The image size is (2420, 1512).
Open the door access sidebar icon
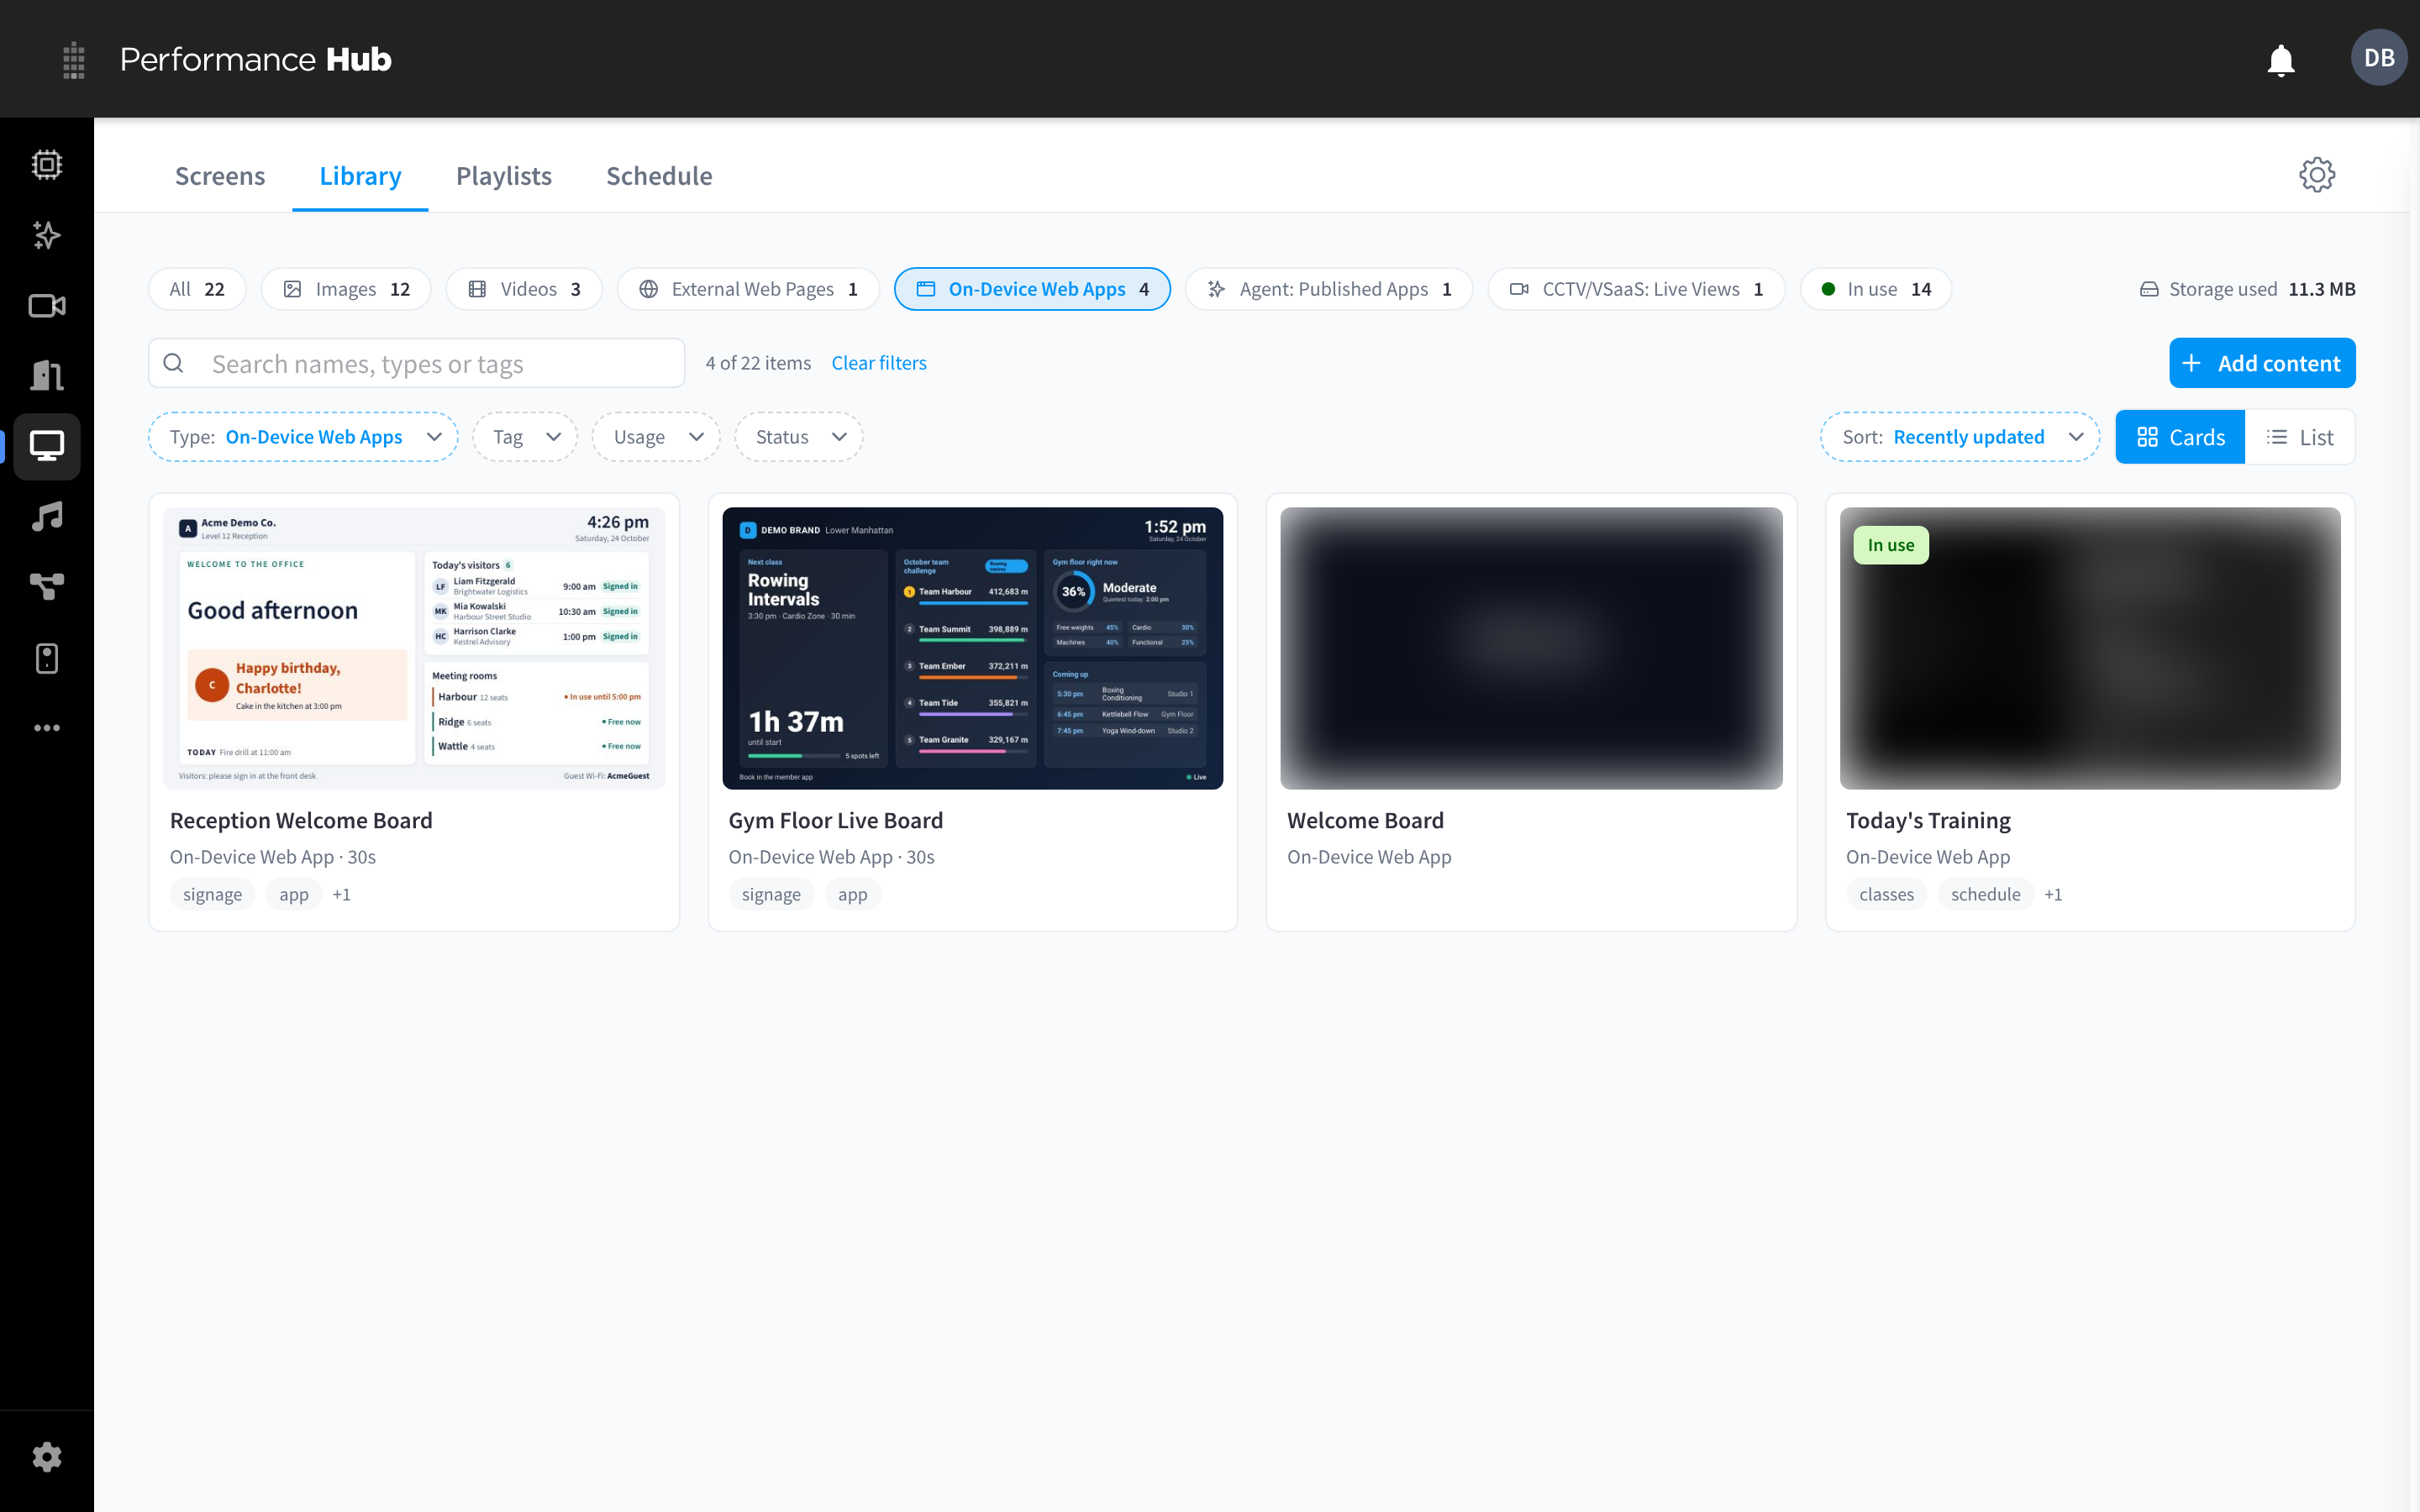47,376
